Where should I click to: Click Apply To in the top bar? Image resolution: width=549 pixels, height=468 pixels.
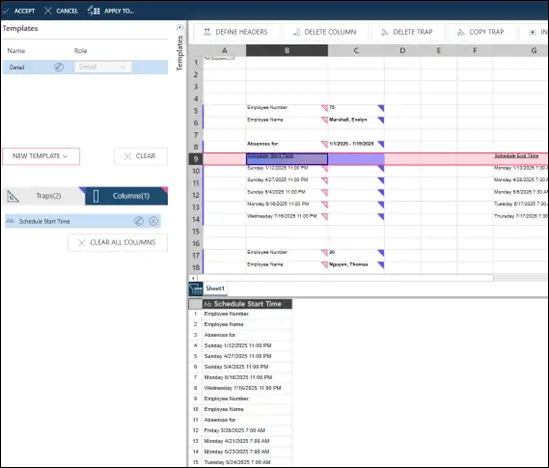[111, 11]
